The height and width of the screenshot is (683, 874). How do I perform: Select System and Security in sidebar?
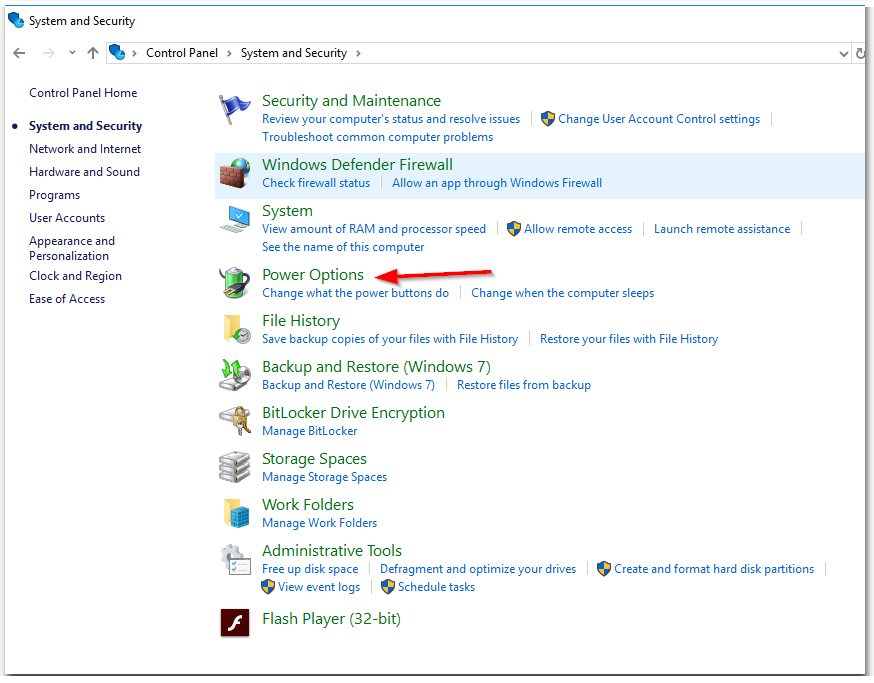pyautogui.click(x=85, y=126)
